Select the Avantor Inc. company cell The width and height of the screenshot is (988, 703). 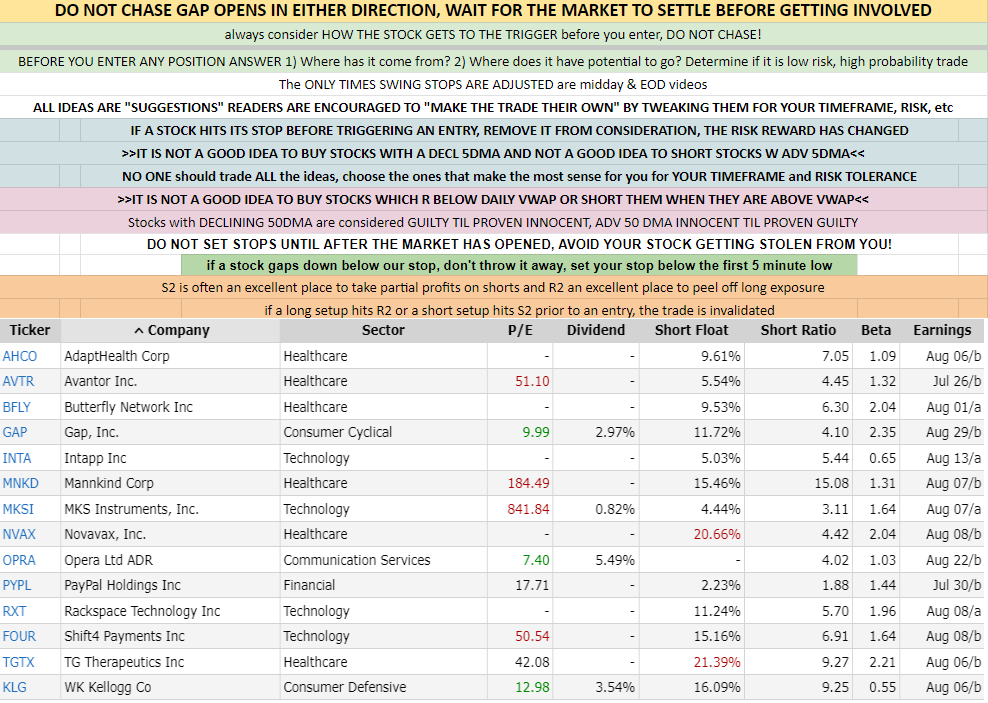(170, 381)
